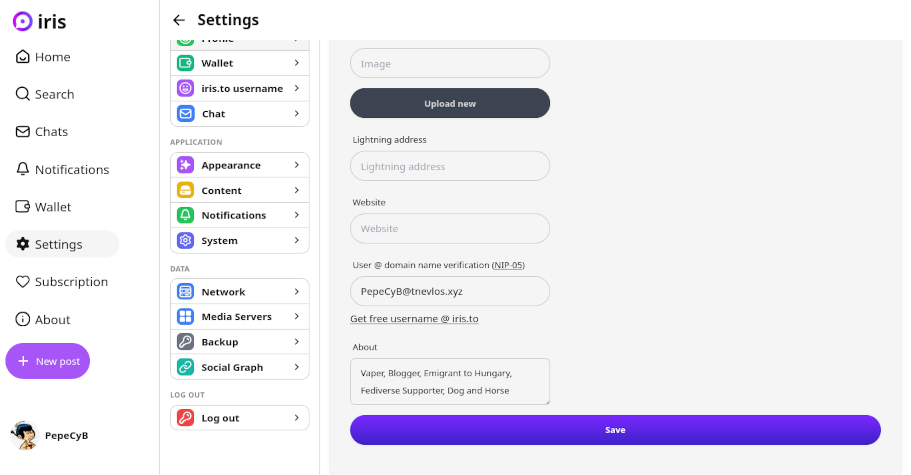Expand the Chat settings chevron
This screenshot has width=911, height=475.
tap(297, 114)
